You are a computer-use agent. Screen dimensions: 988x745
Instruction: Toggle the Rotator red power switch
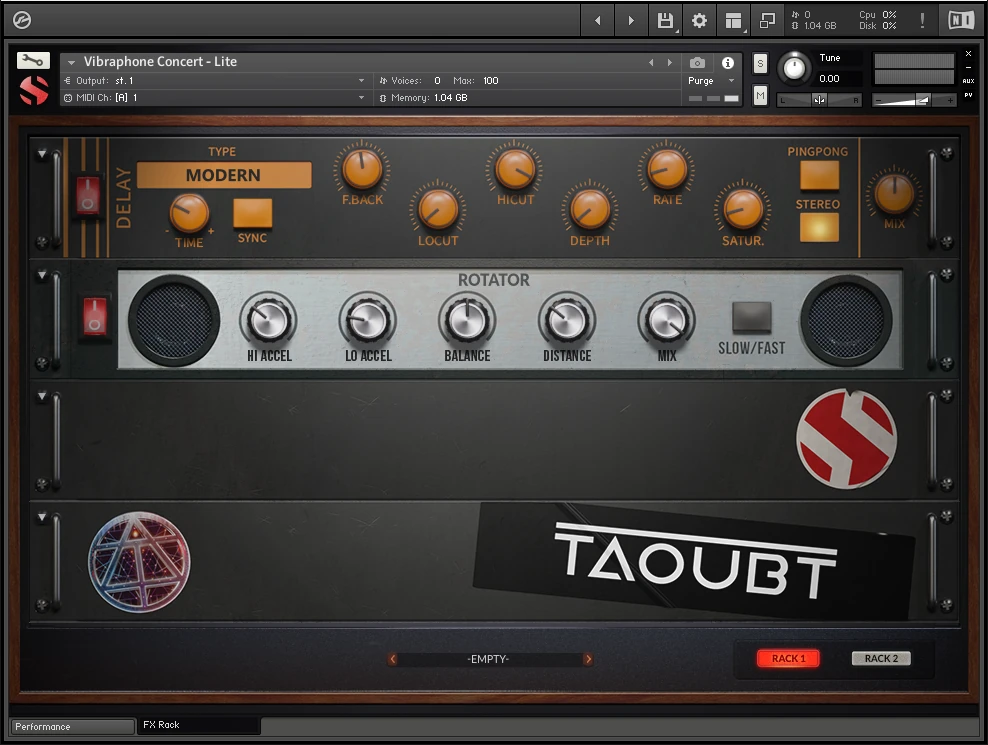95,316
